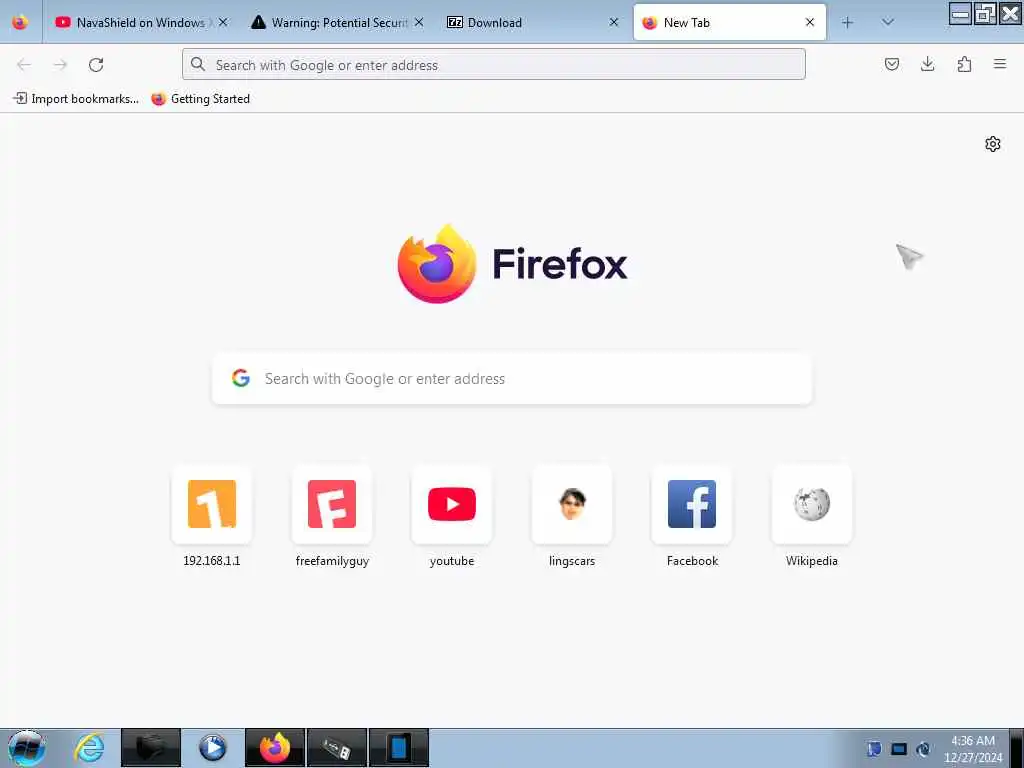Restore down the Firefox window

pyautogui.click(x=985, y=13)
